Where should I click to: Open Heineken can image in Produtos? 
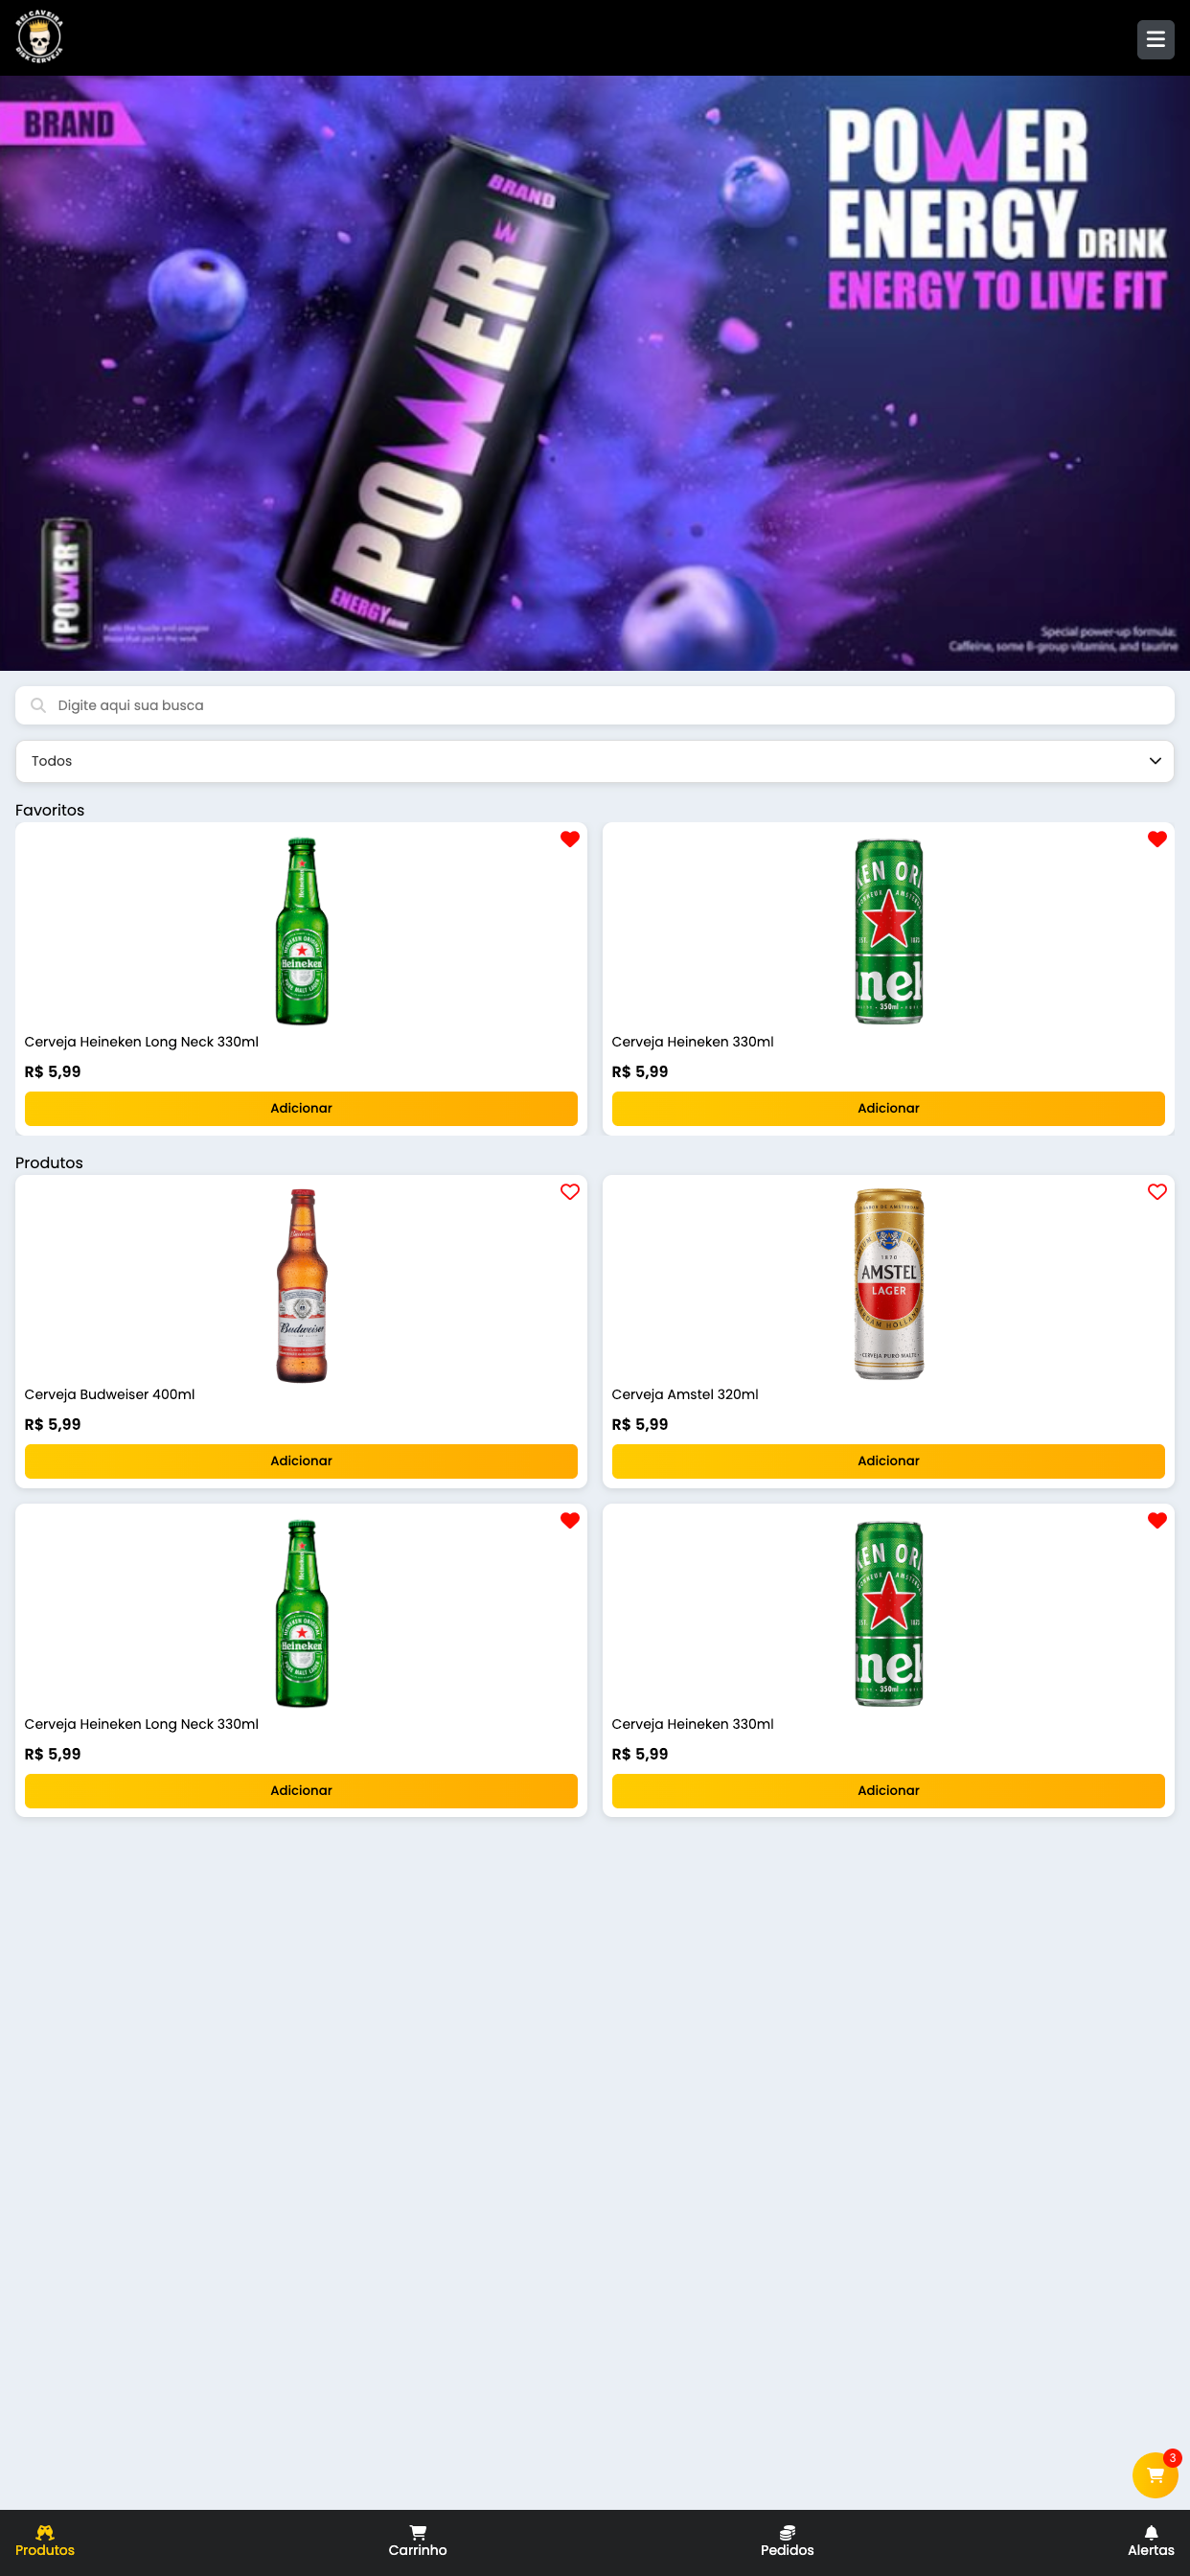click(x=889, y=1613)
